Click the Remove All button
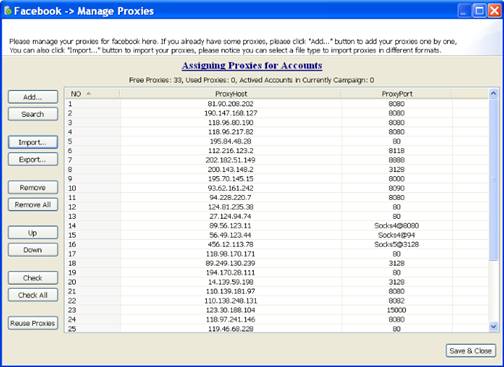The image size is (504, 367). 33,204
